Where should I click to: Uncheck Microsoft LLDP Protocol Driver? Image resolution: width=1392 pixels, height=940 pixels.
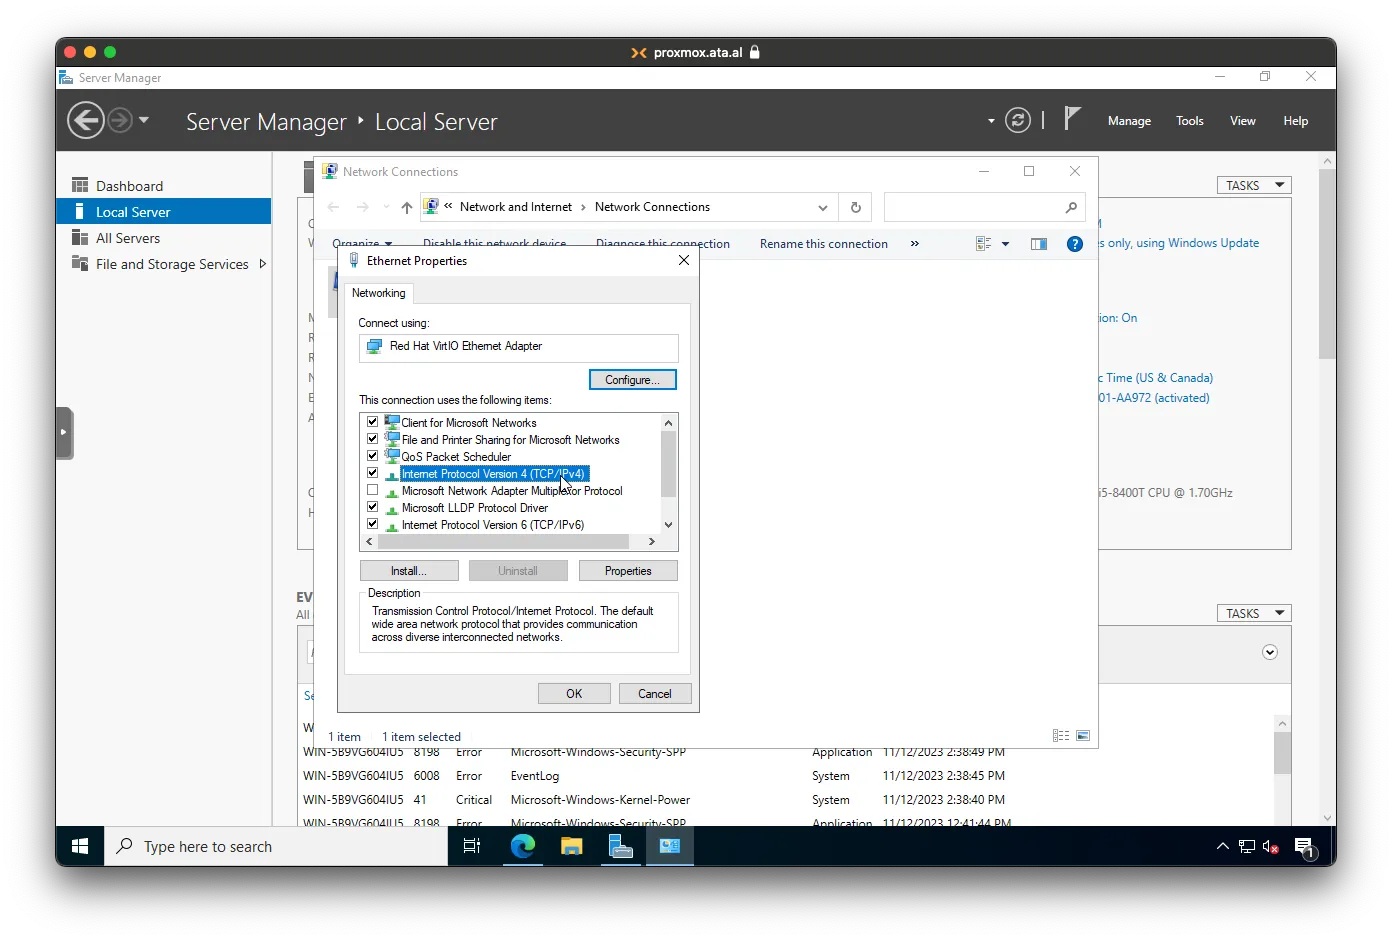point(373,507)
